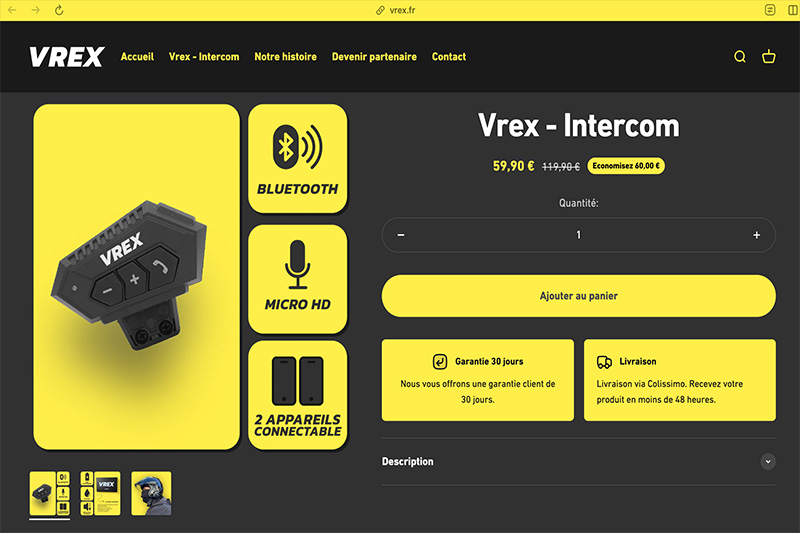The image size is (800, 533).
Task: Decrease quantity with minus button
Action: tap(401, 235)
